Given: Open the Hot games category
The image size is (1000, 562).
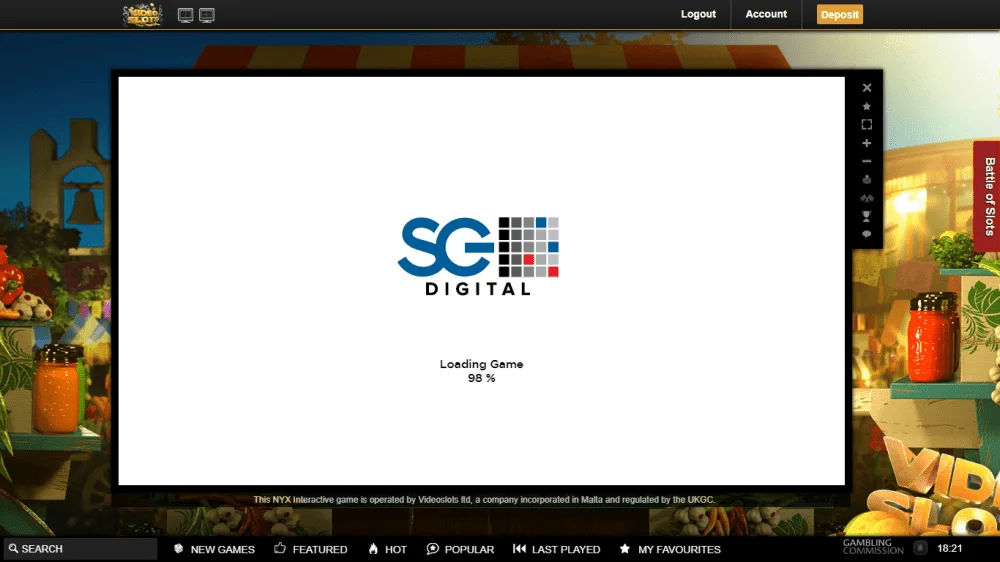Looking at the screenshot, I should (387, 549).
